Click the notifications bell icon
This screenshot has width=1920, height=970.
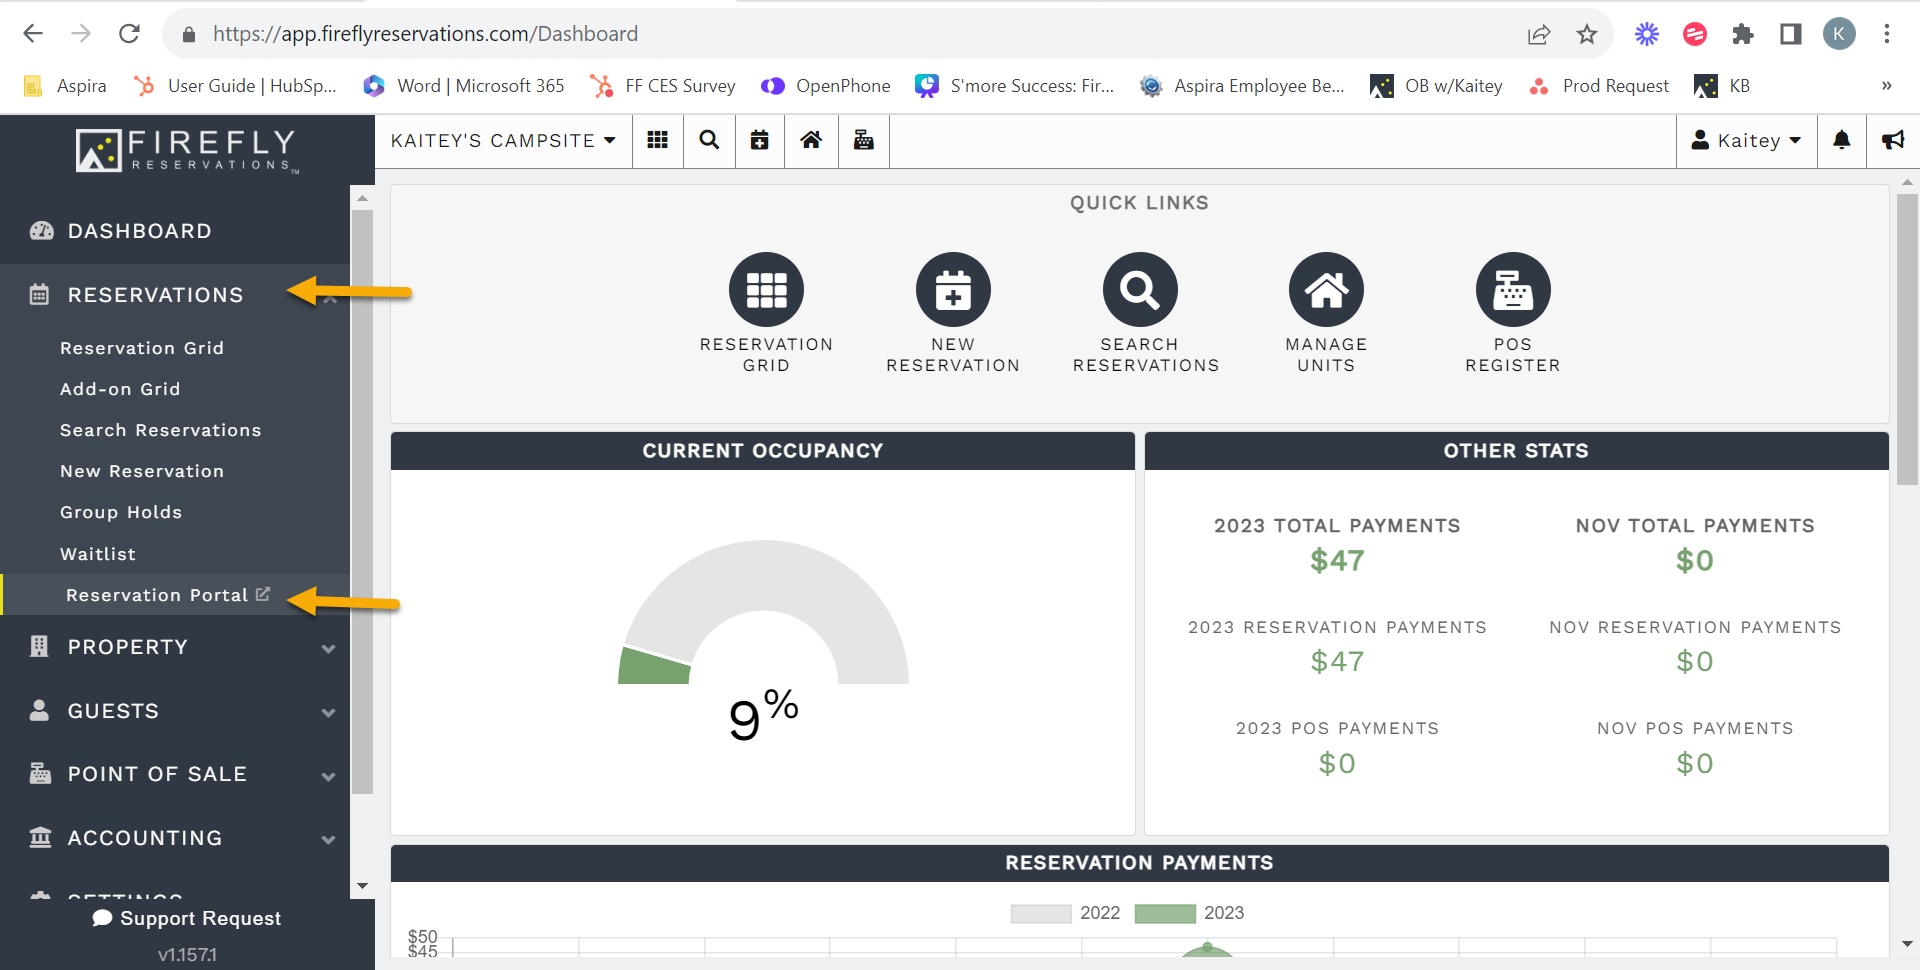coord(1841,140)
